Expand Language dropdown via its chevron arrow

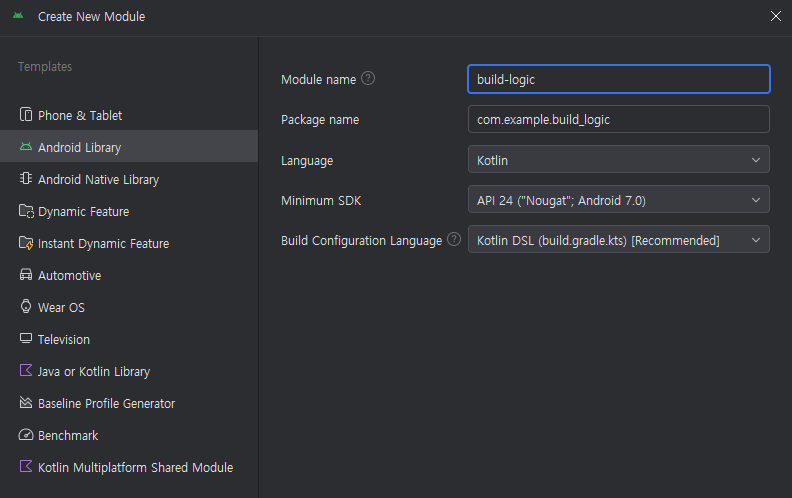pyautogui.click(x=756, y=160)
